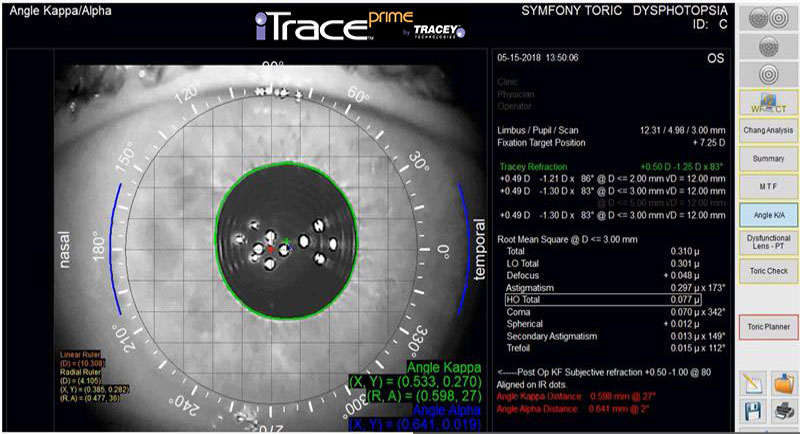Select the Angle K/A display
Image resolution: width=800 pixels, height=434 pixels.
(768, 215)
